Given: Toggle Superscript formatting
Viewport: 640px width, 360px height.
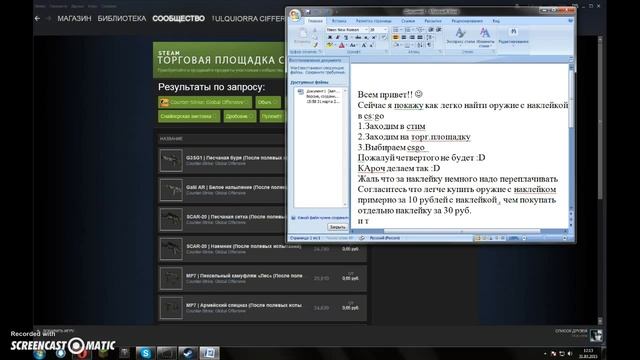Looking at the screenshot, I should [x=373, y=38].
